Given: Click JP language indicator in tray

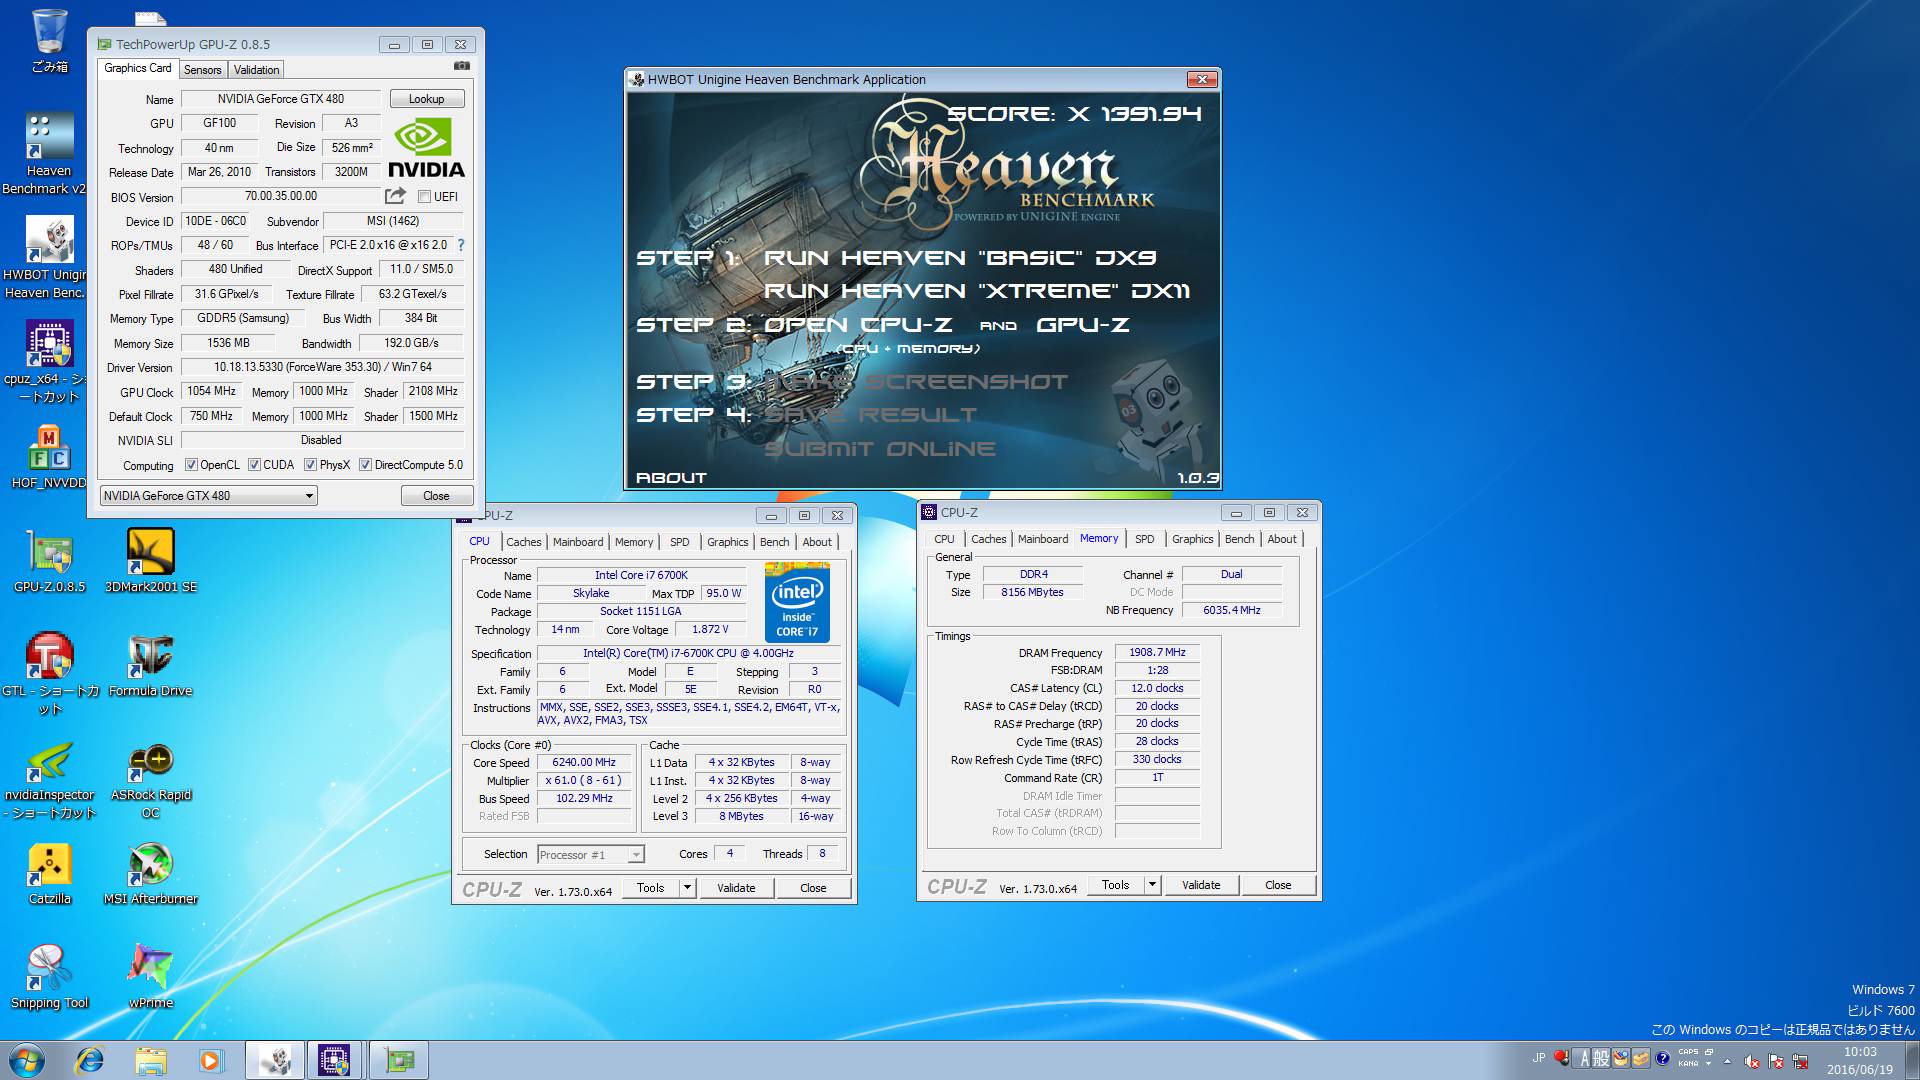Looking at the screenshot, I should [1538, 1057].
